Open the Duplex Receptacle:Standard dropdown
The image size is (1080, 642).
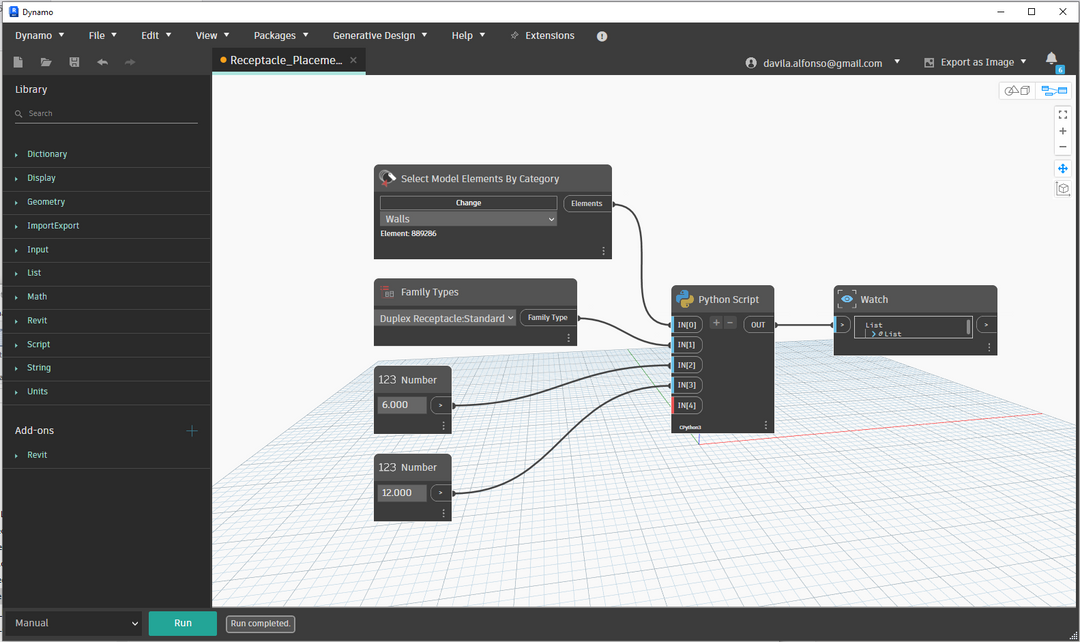point(446,318)
